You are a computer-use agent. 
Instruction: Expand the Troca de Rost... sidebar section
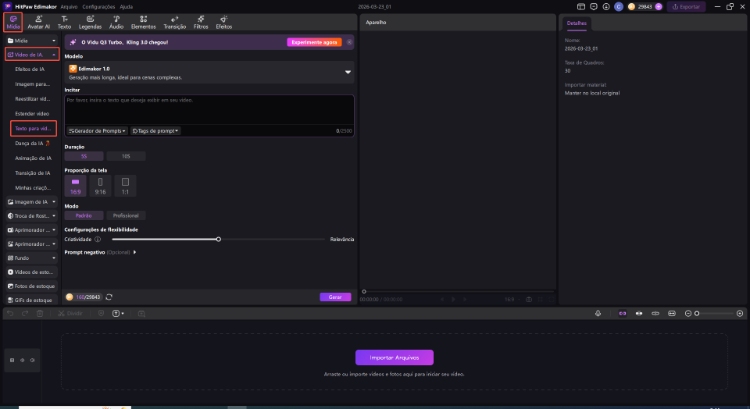coord(54,216)
